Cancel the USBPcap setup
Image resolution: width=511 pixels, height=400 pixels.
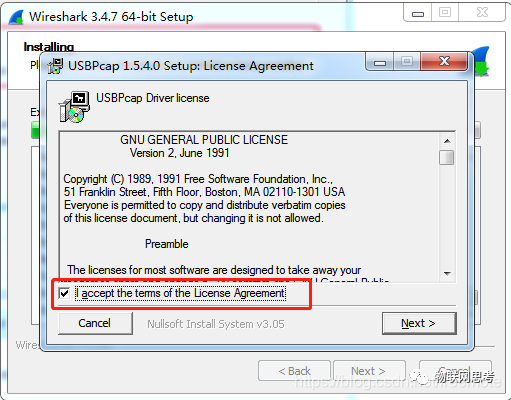coord(95,323)
